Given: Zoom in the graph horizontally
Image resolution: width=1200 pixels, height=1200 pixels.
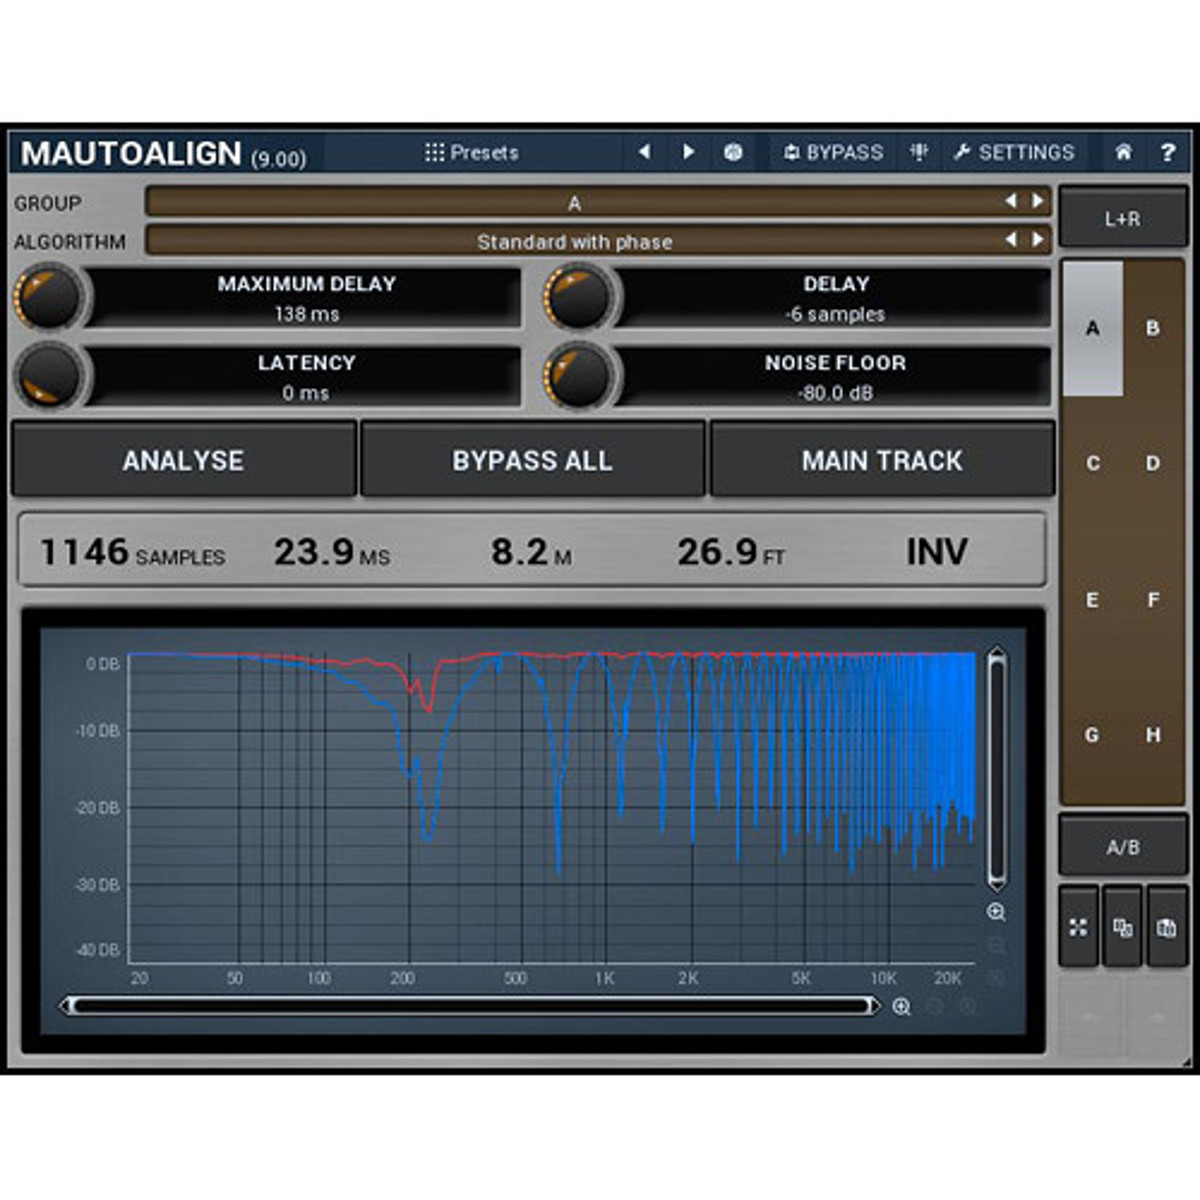Looking at the screenshot, I should click(x=901, y=1007).
